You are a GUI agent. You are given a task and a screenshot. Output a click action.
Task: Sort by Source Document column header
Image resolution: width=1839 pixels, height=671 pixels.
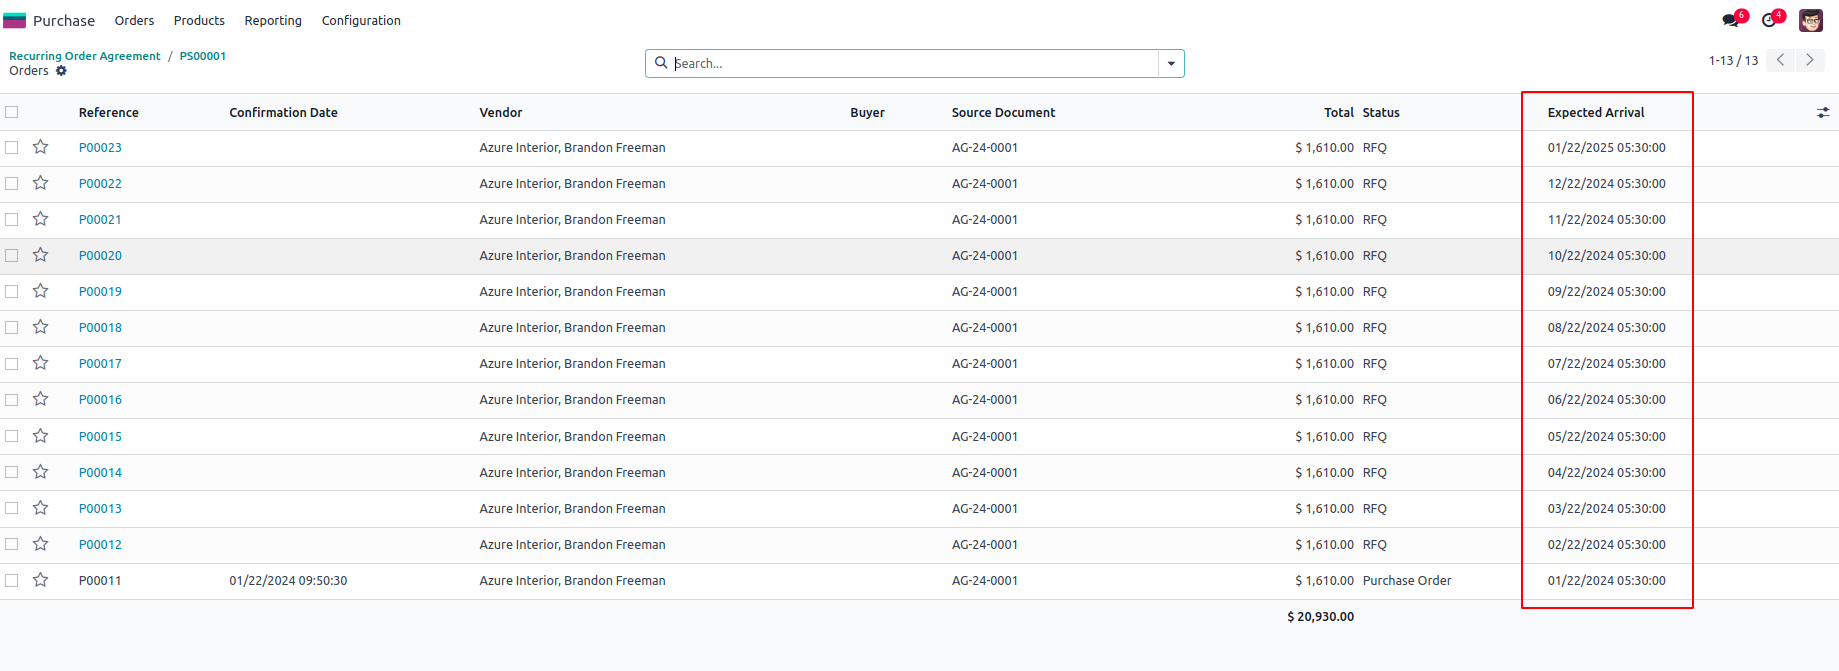point(1003,113)
